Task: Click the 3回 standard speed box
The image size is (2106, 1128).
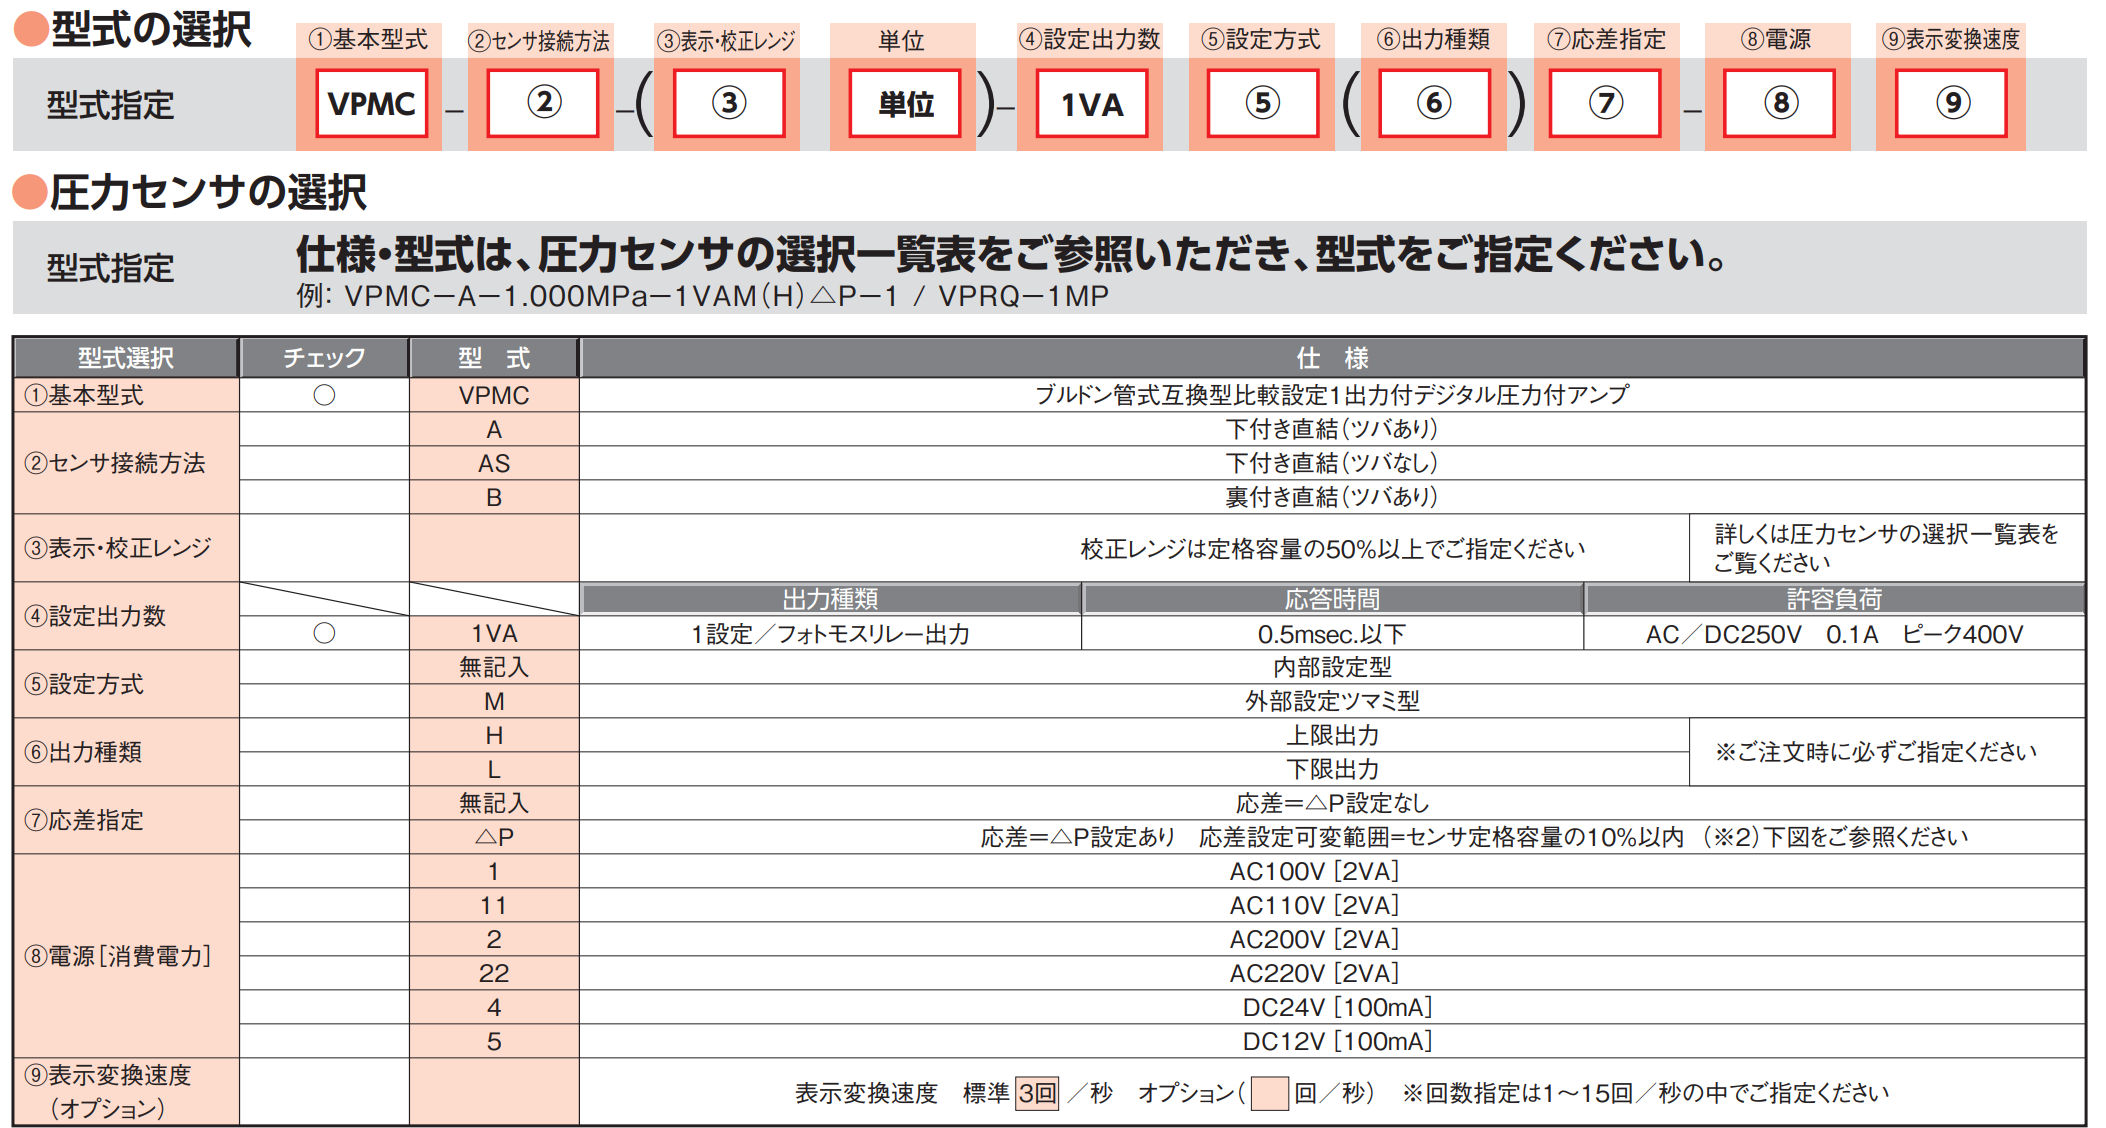Action: click(x=1037, y=1093)
